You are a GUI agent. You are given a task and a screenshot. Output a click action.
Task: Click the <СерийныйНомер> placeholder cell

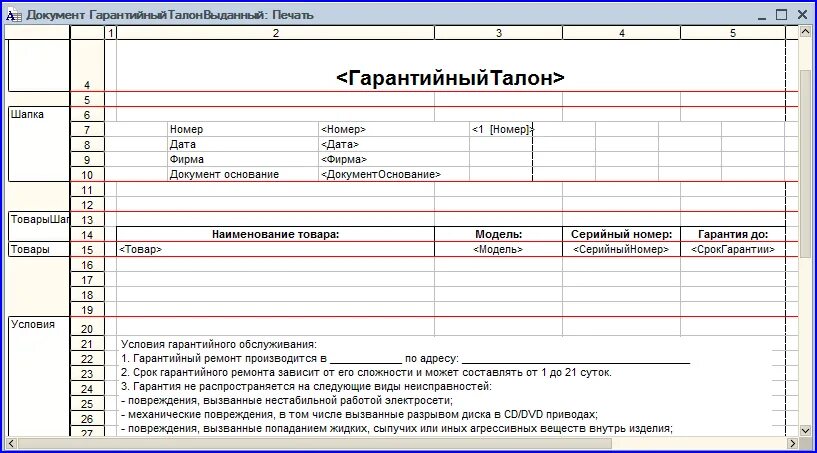[x=621, y=250]
